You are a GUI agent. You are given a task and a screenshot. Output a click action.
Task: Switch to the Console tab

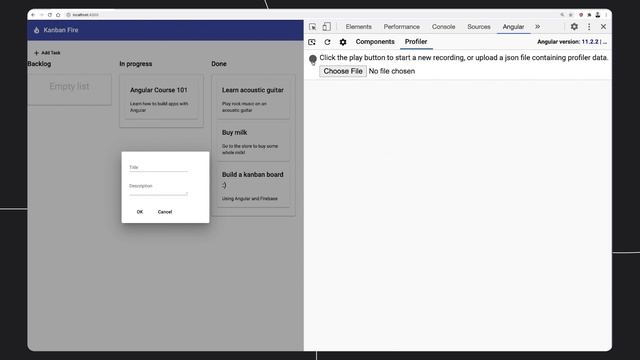(x=443, y=27)
